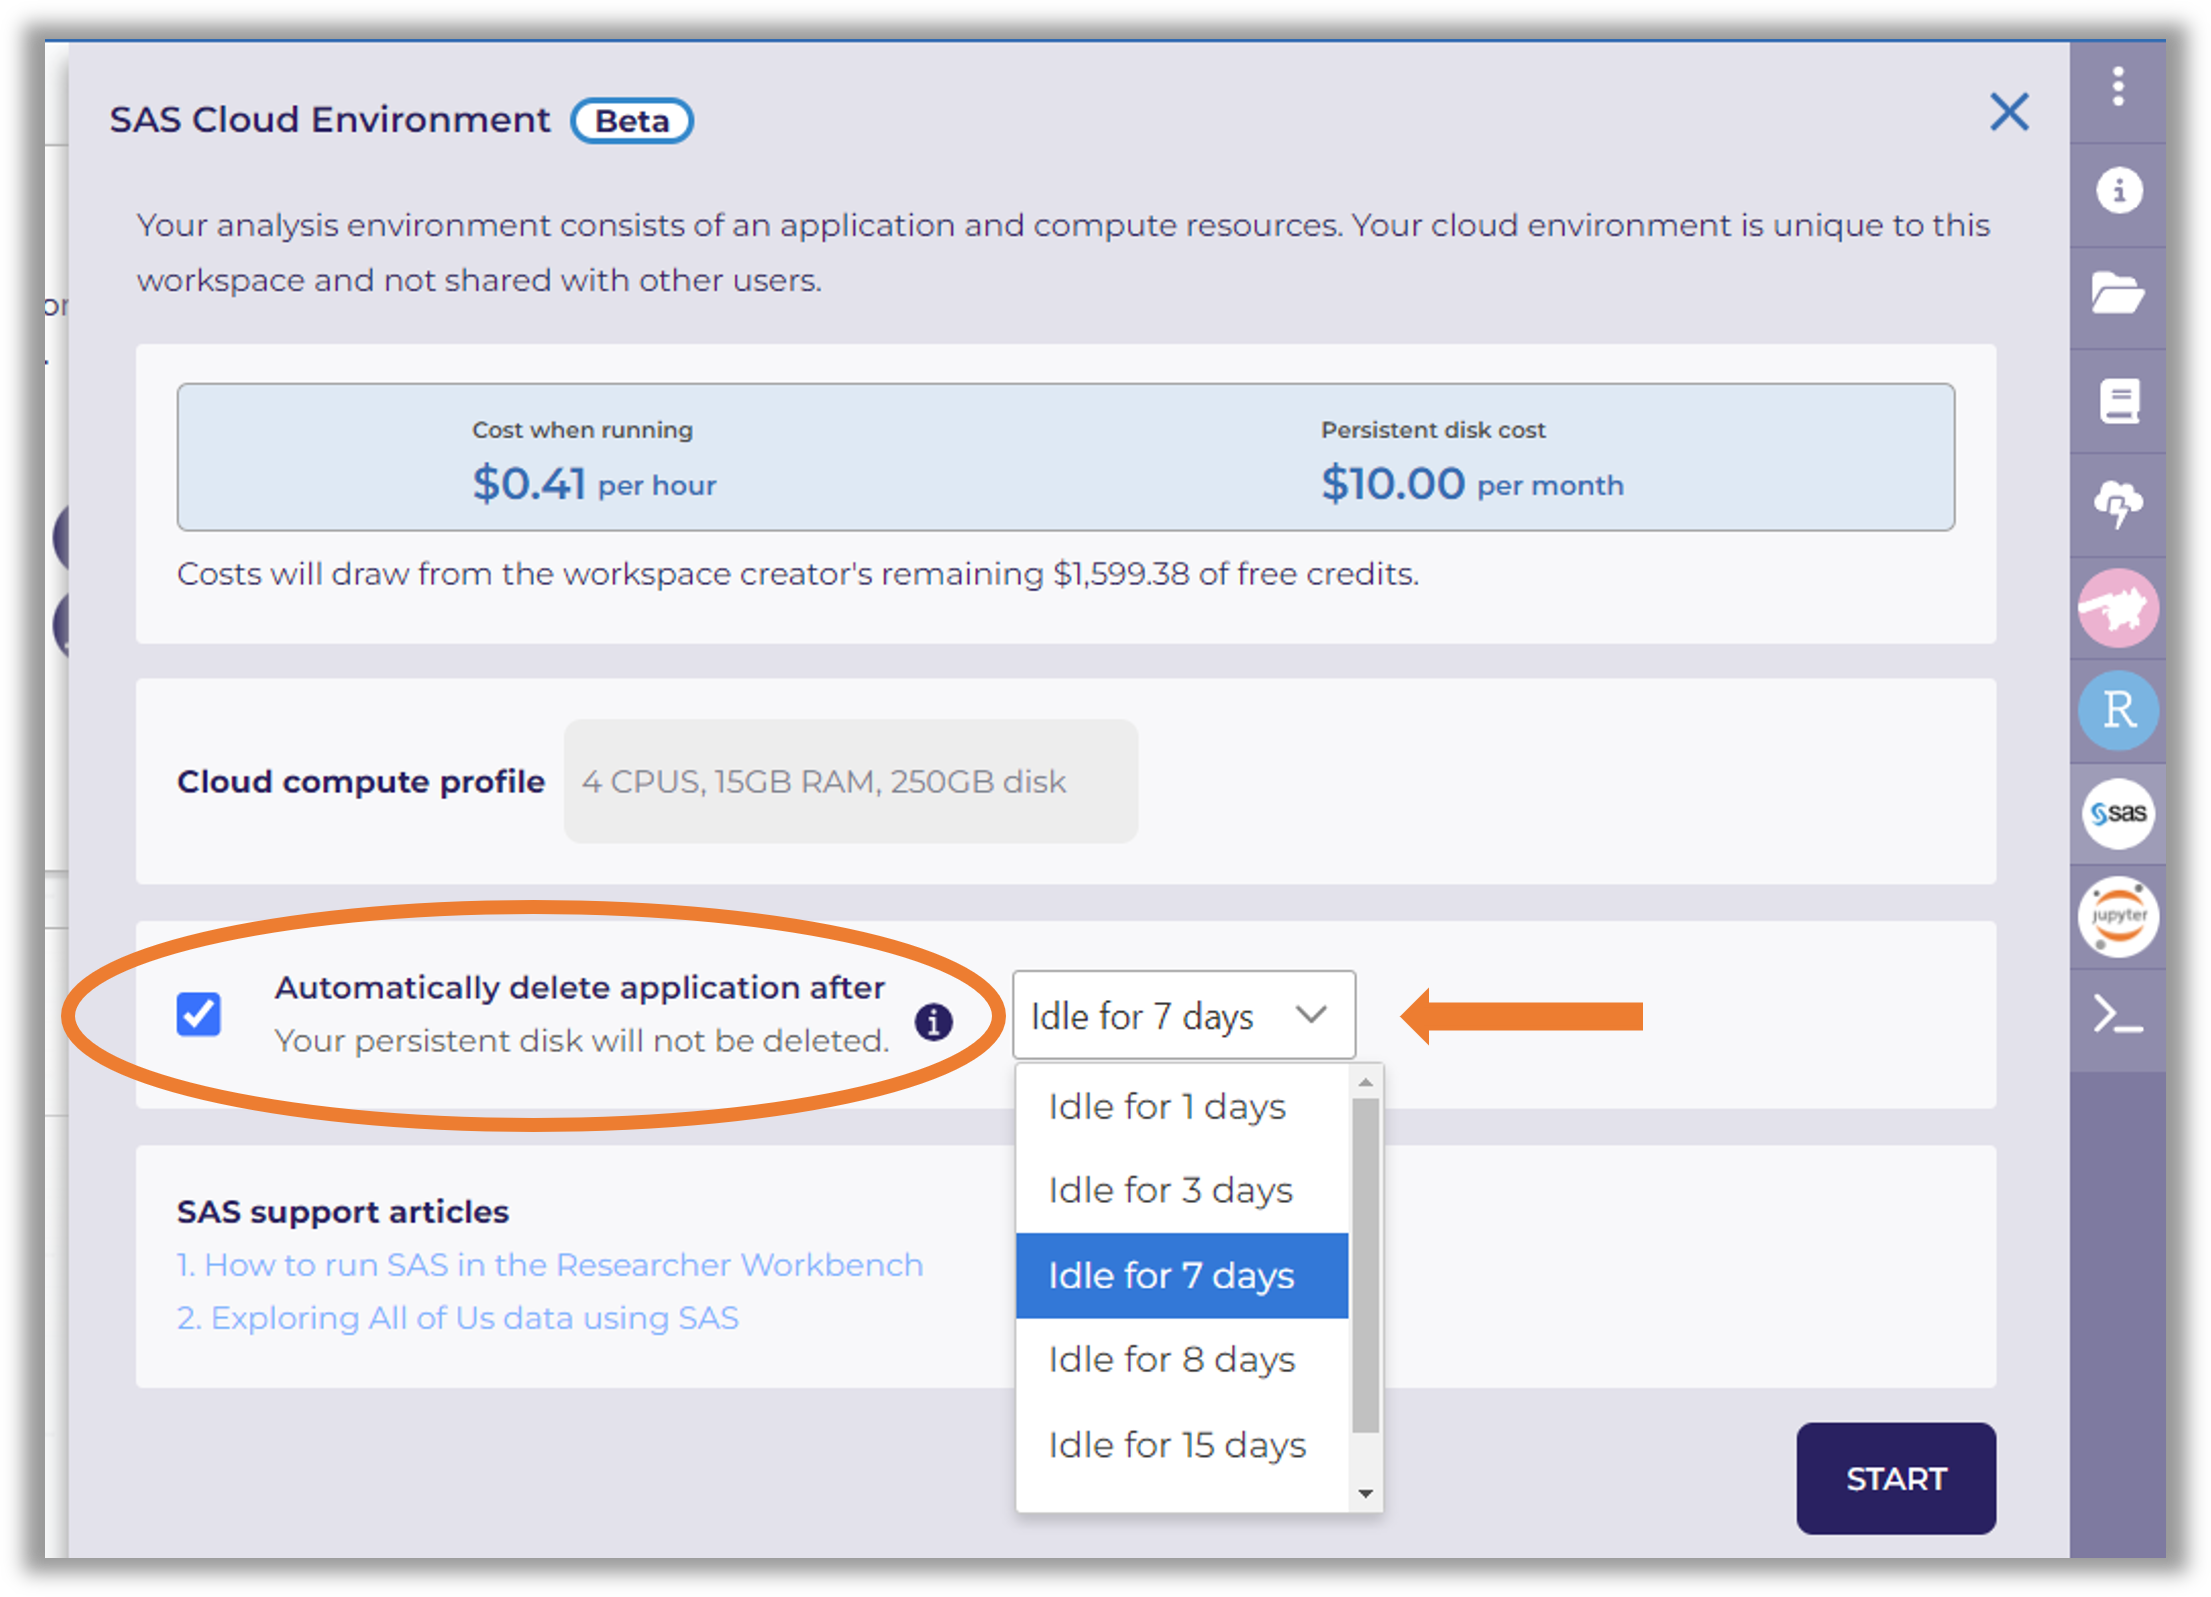2211x1597 pixels.
Task: Open the folder icon in sidebar
Action: pos(2118,294)
